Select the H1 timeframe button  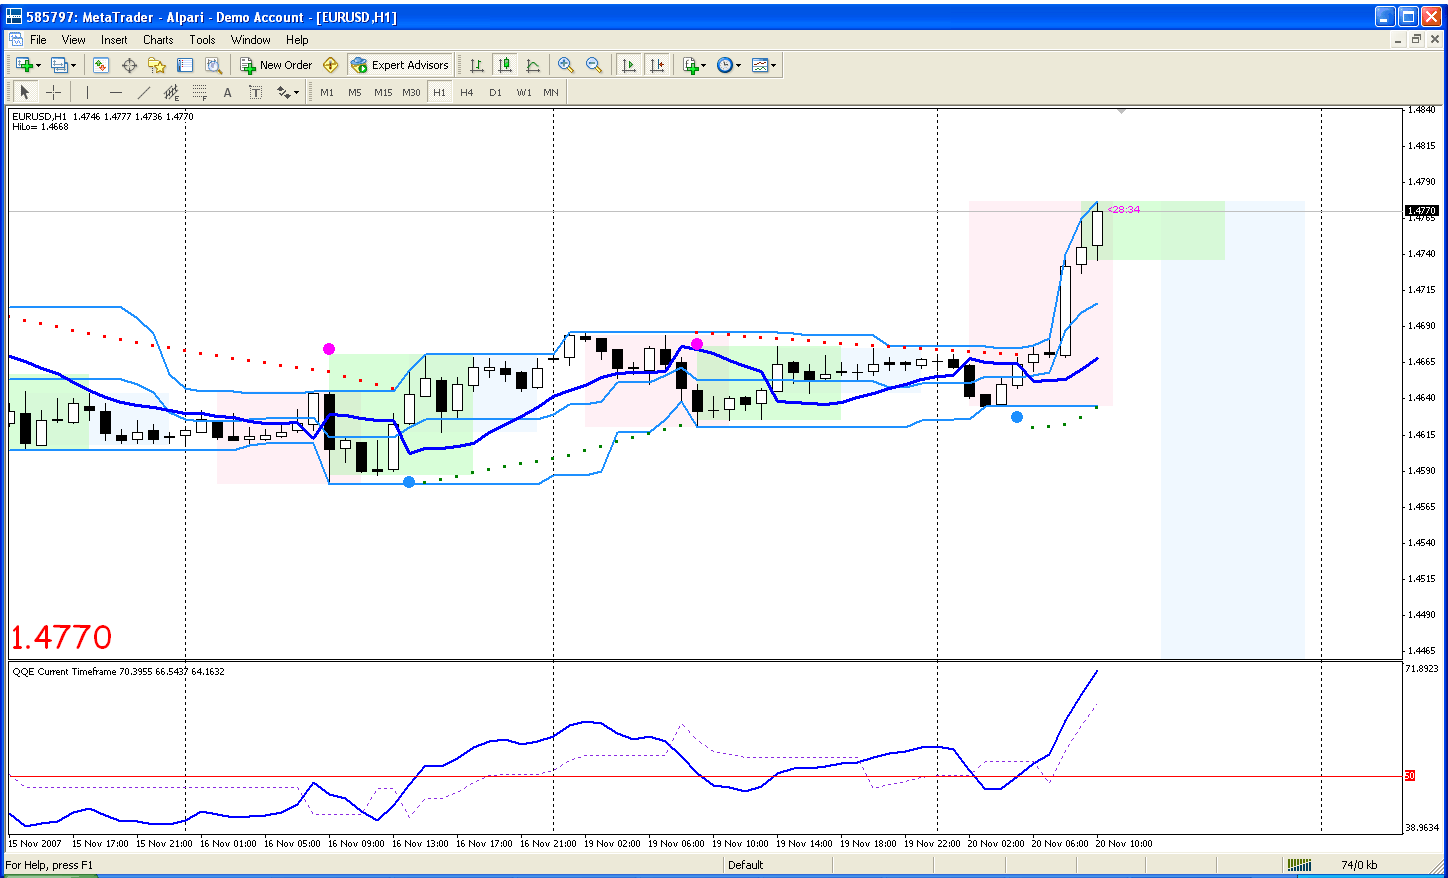439,92
